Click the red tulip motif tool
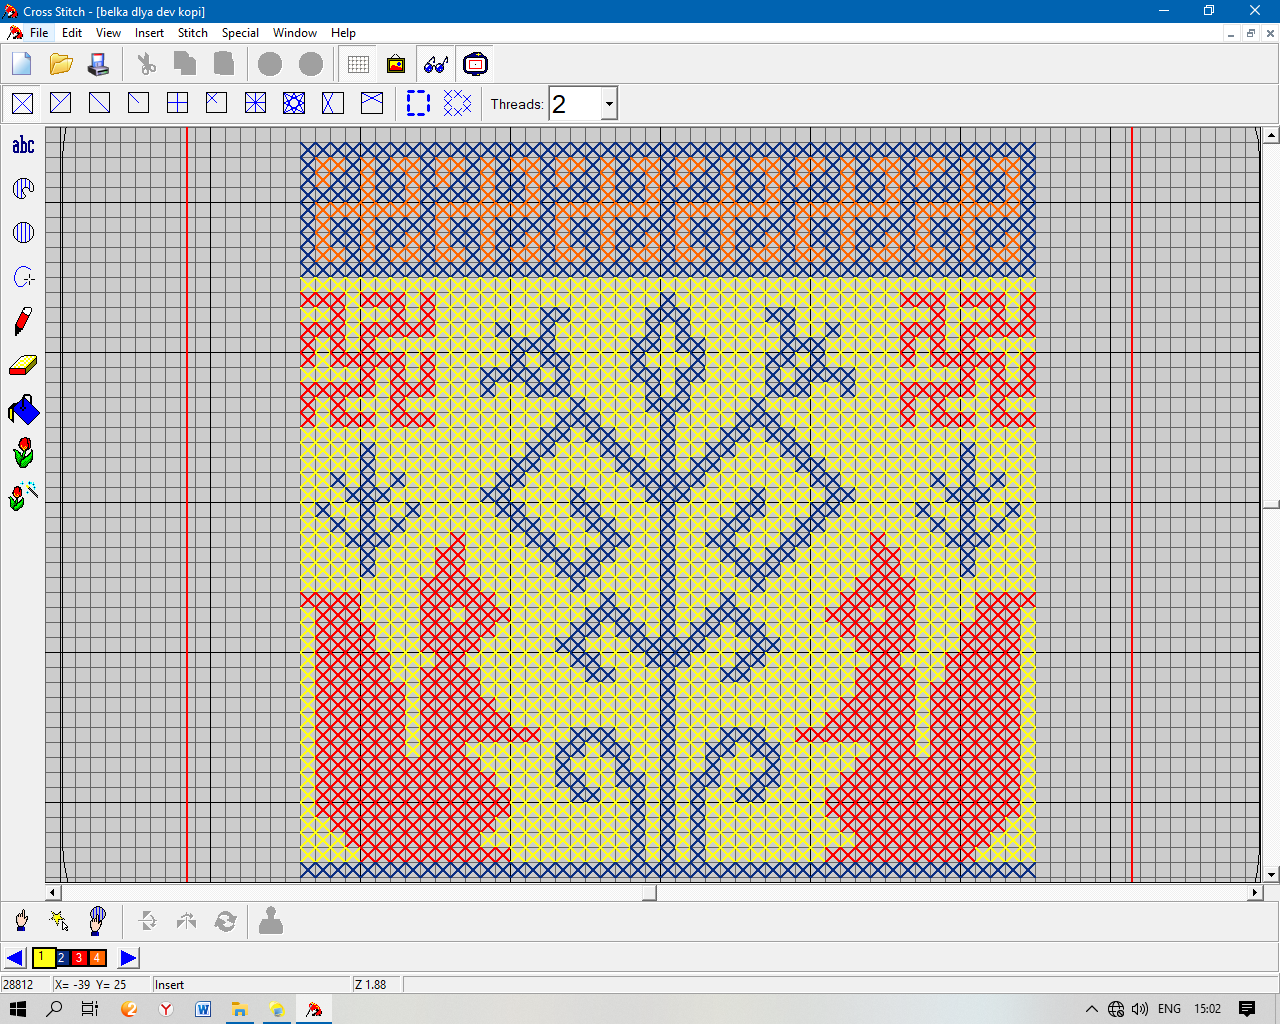Viewport: 1280px width, 1024px height. [23, 453]
